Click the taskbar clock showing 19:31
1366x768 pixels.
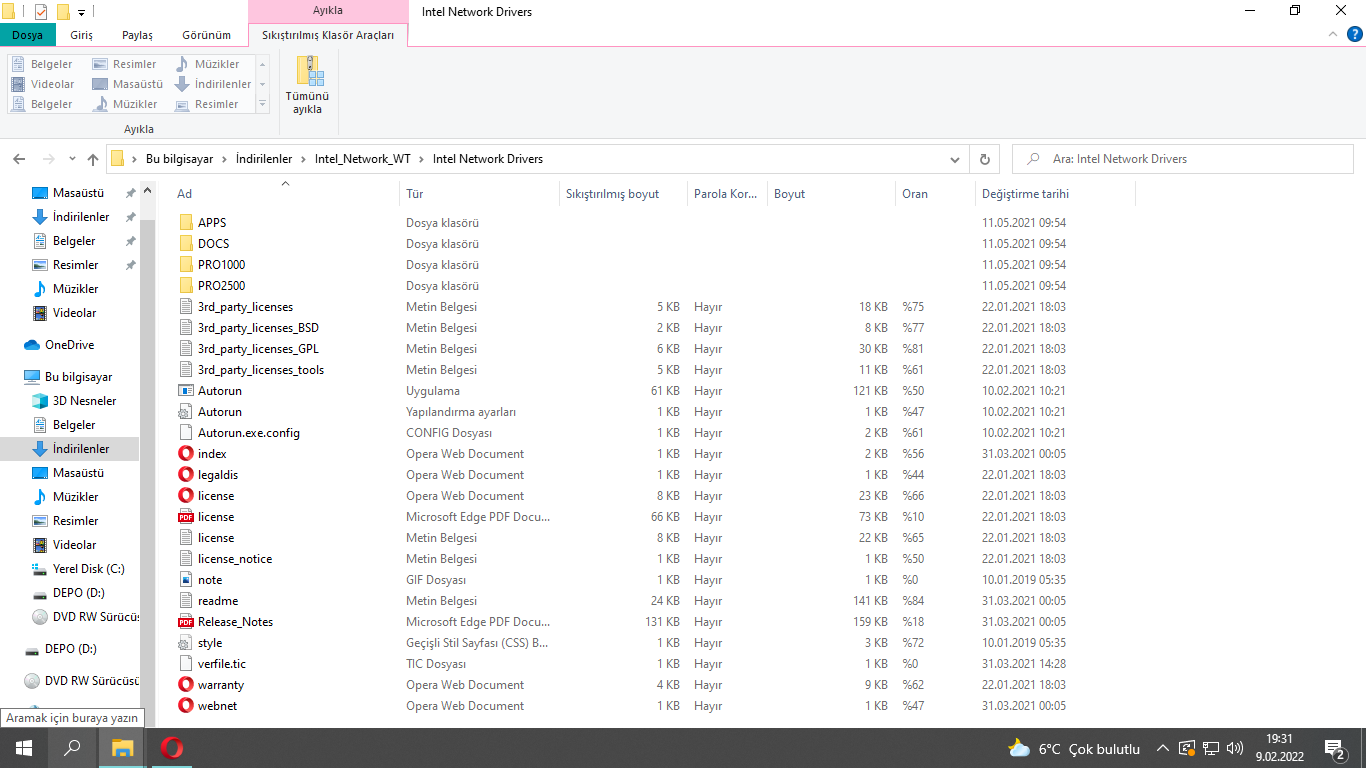coord(1278,748)
